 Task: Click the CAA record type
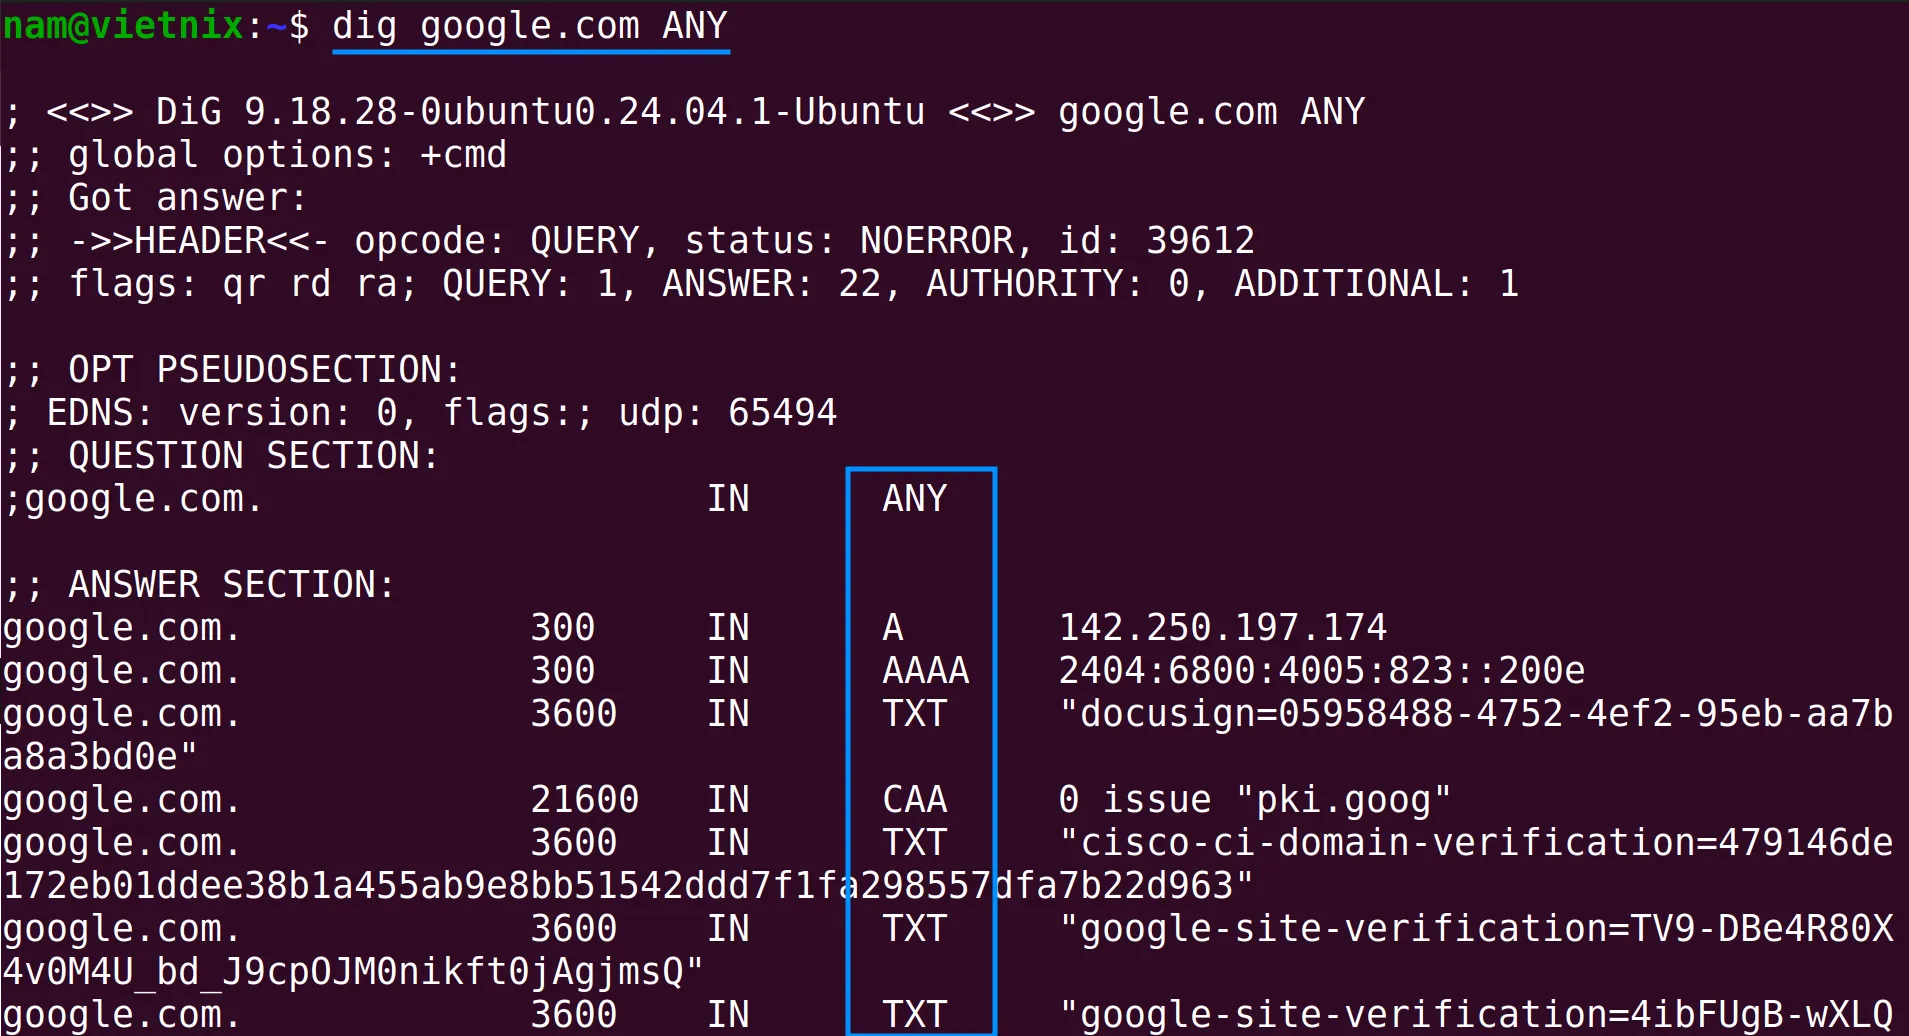point(914,800)
